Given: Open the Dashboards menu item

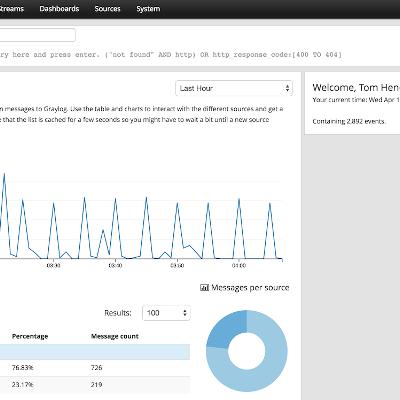Looking at the screenshot, I should (x=59, y=9).
